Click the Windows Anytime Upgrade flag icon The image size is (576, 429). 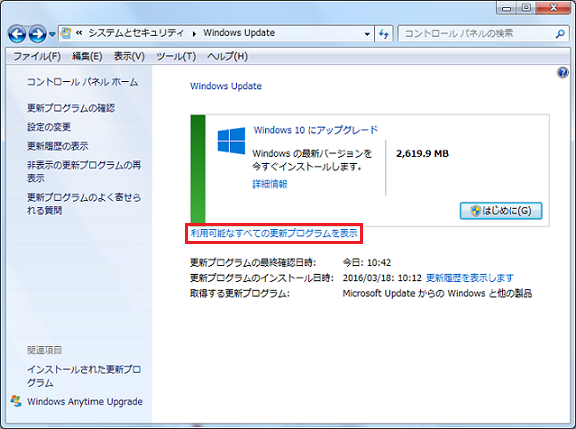point(16,401)
